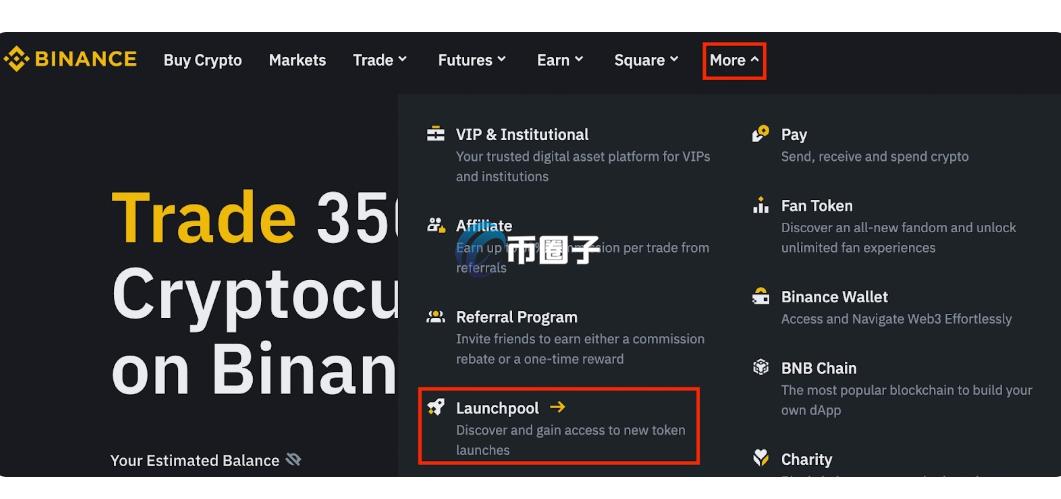
Task: Click the VIP & Institutional briefcase icon
Action: (436, 134)
